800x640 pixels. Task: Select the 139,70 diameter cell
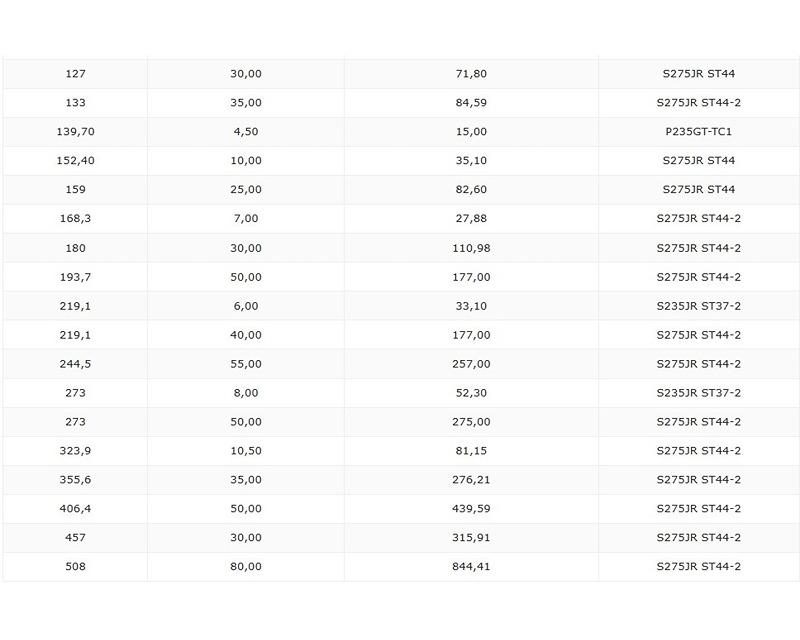(75, 132)
